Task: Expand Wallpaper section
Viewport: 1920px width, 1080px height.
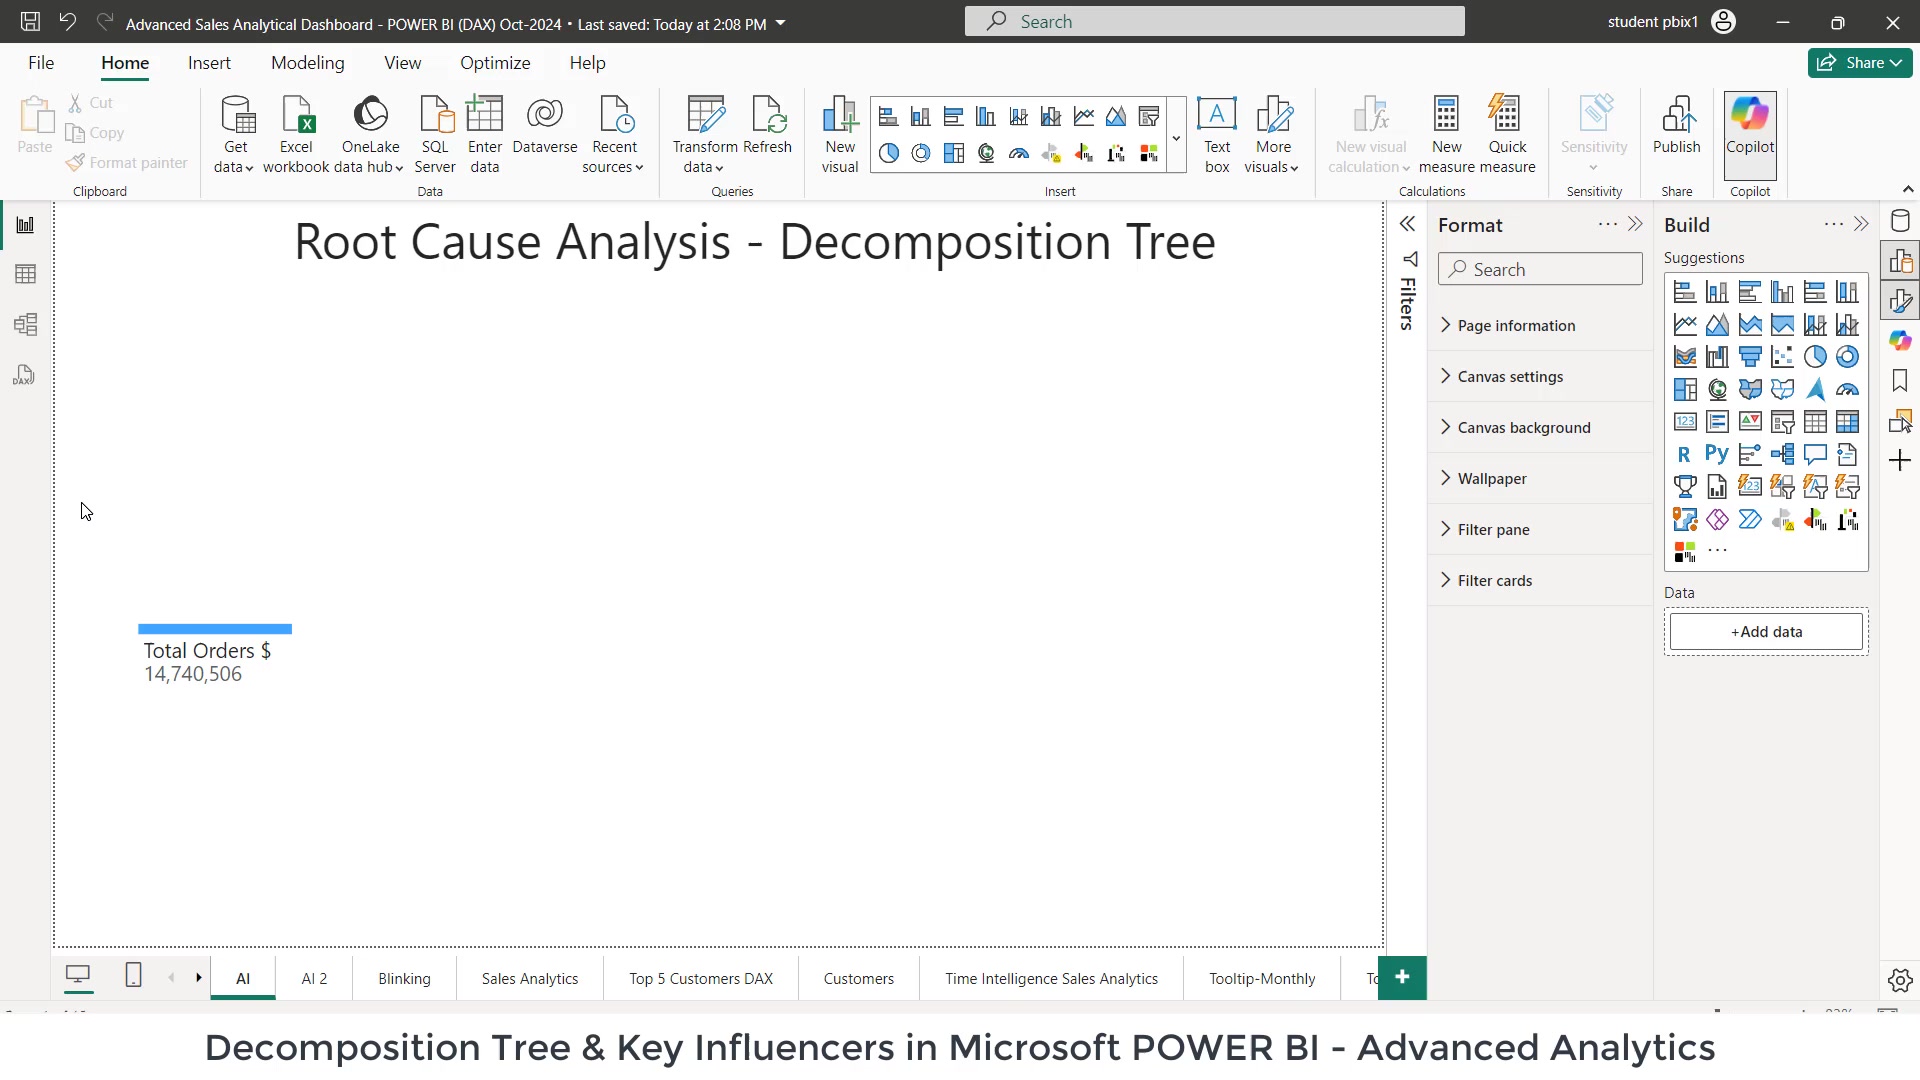Action: coord(1540,478)
